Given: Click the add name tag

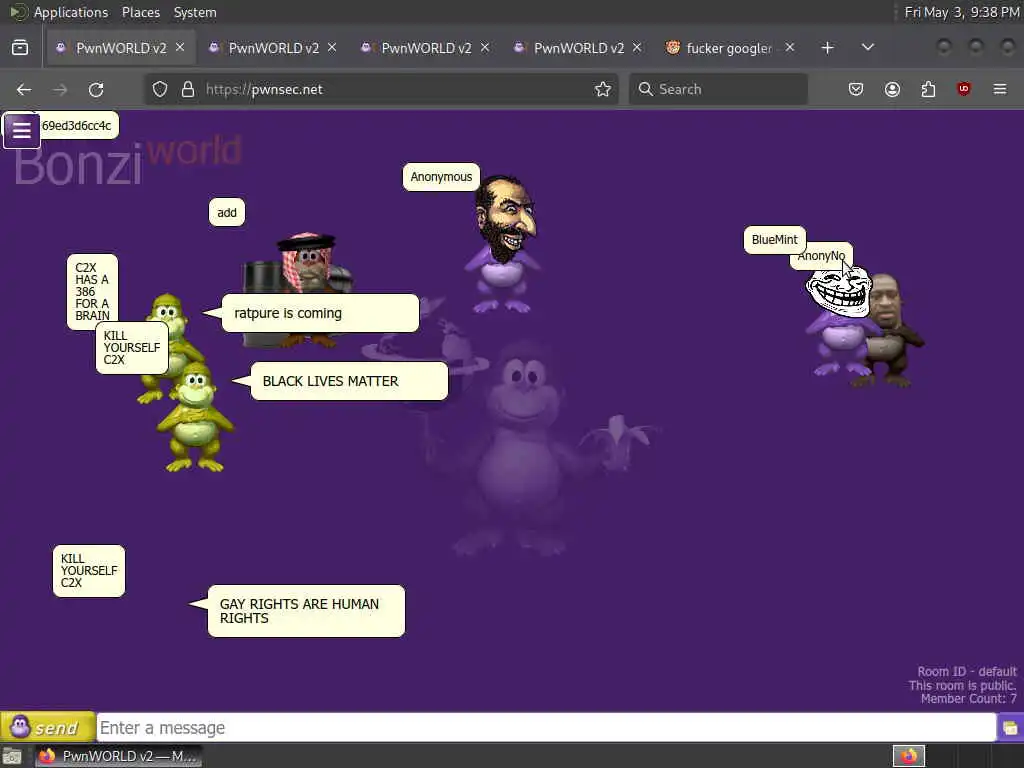Looking at the screenshot, I should coord(227,213).
